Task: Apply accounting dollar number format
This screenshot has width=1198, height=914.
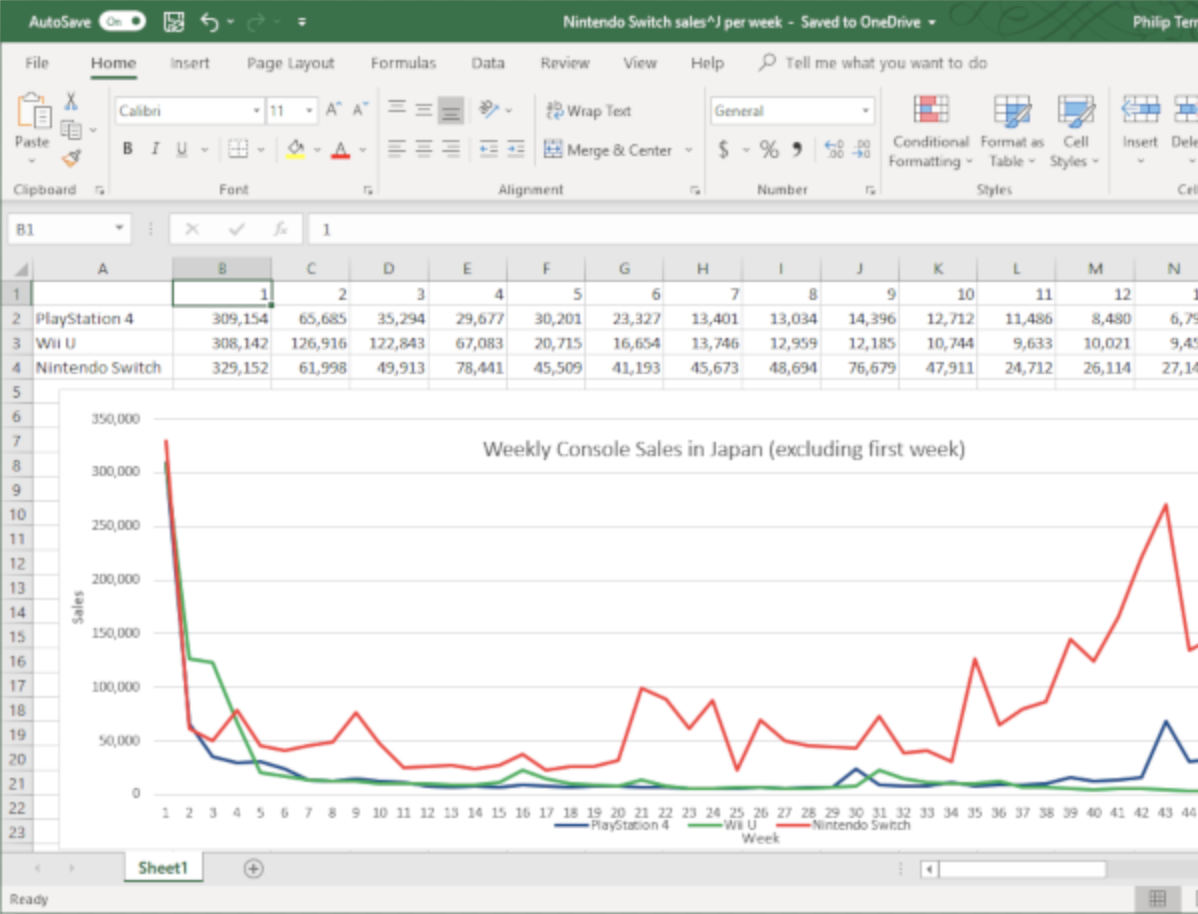Action: click(724, 149)
